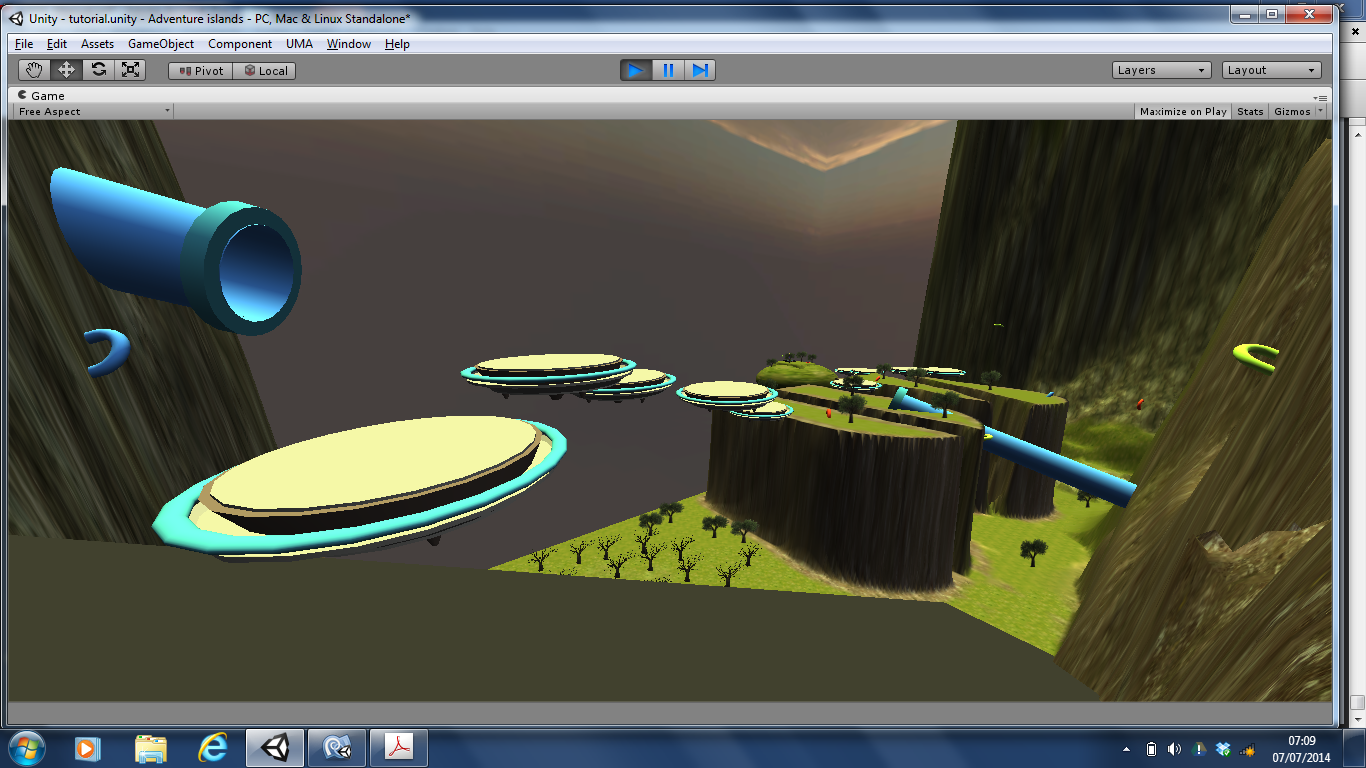Screen dimensions: 1366x768
Task: Open Internet Explorer from the taskbar
Action: [213, 748]
